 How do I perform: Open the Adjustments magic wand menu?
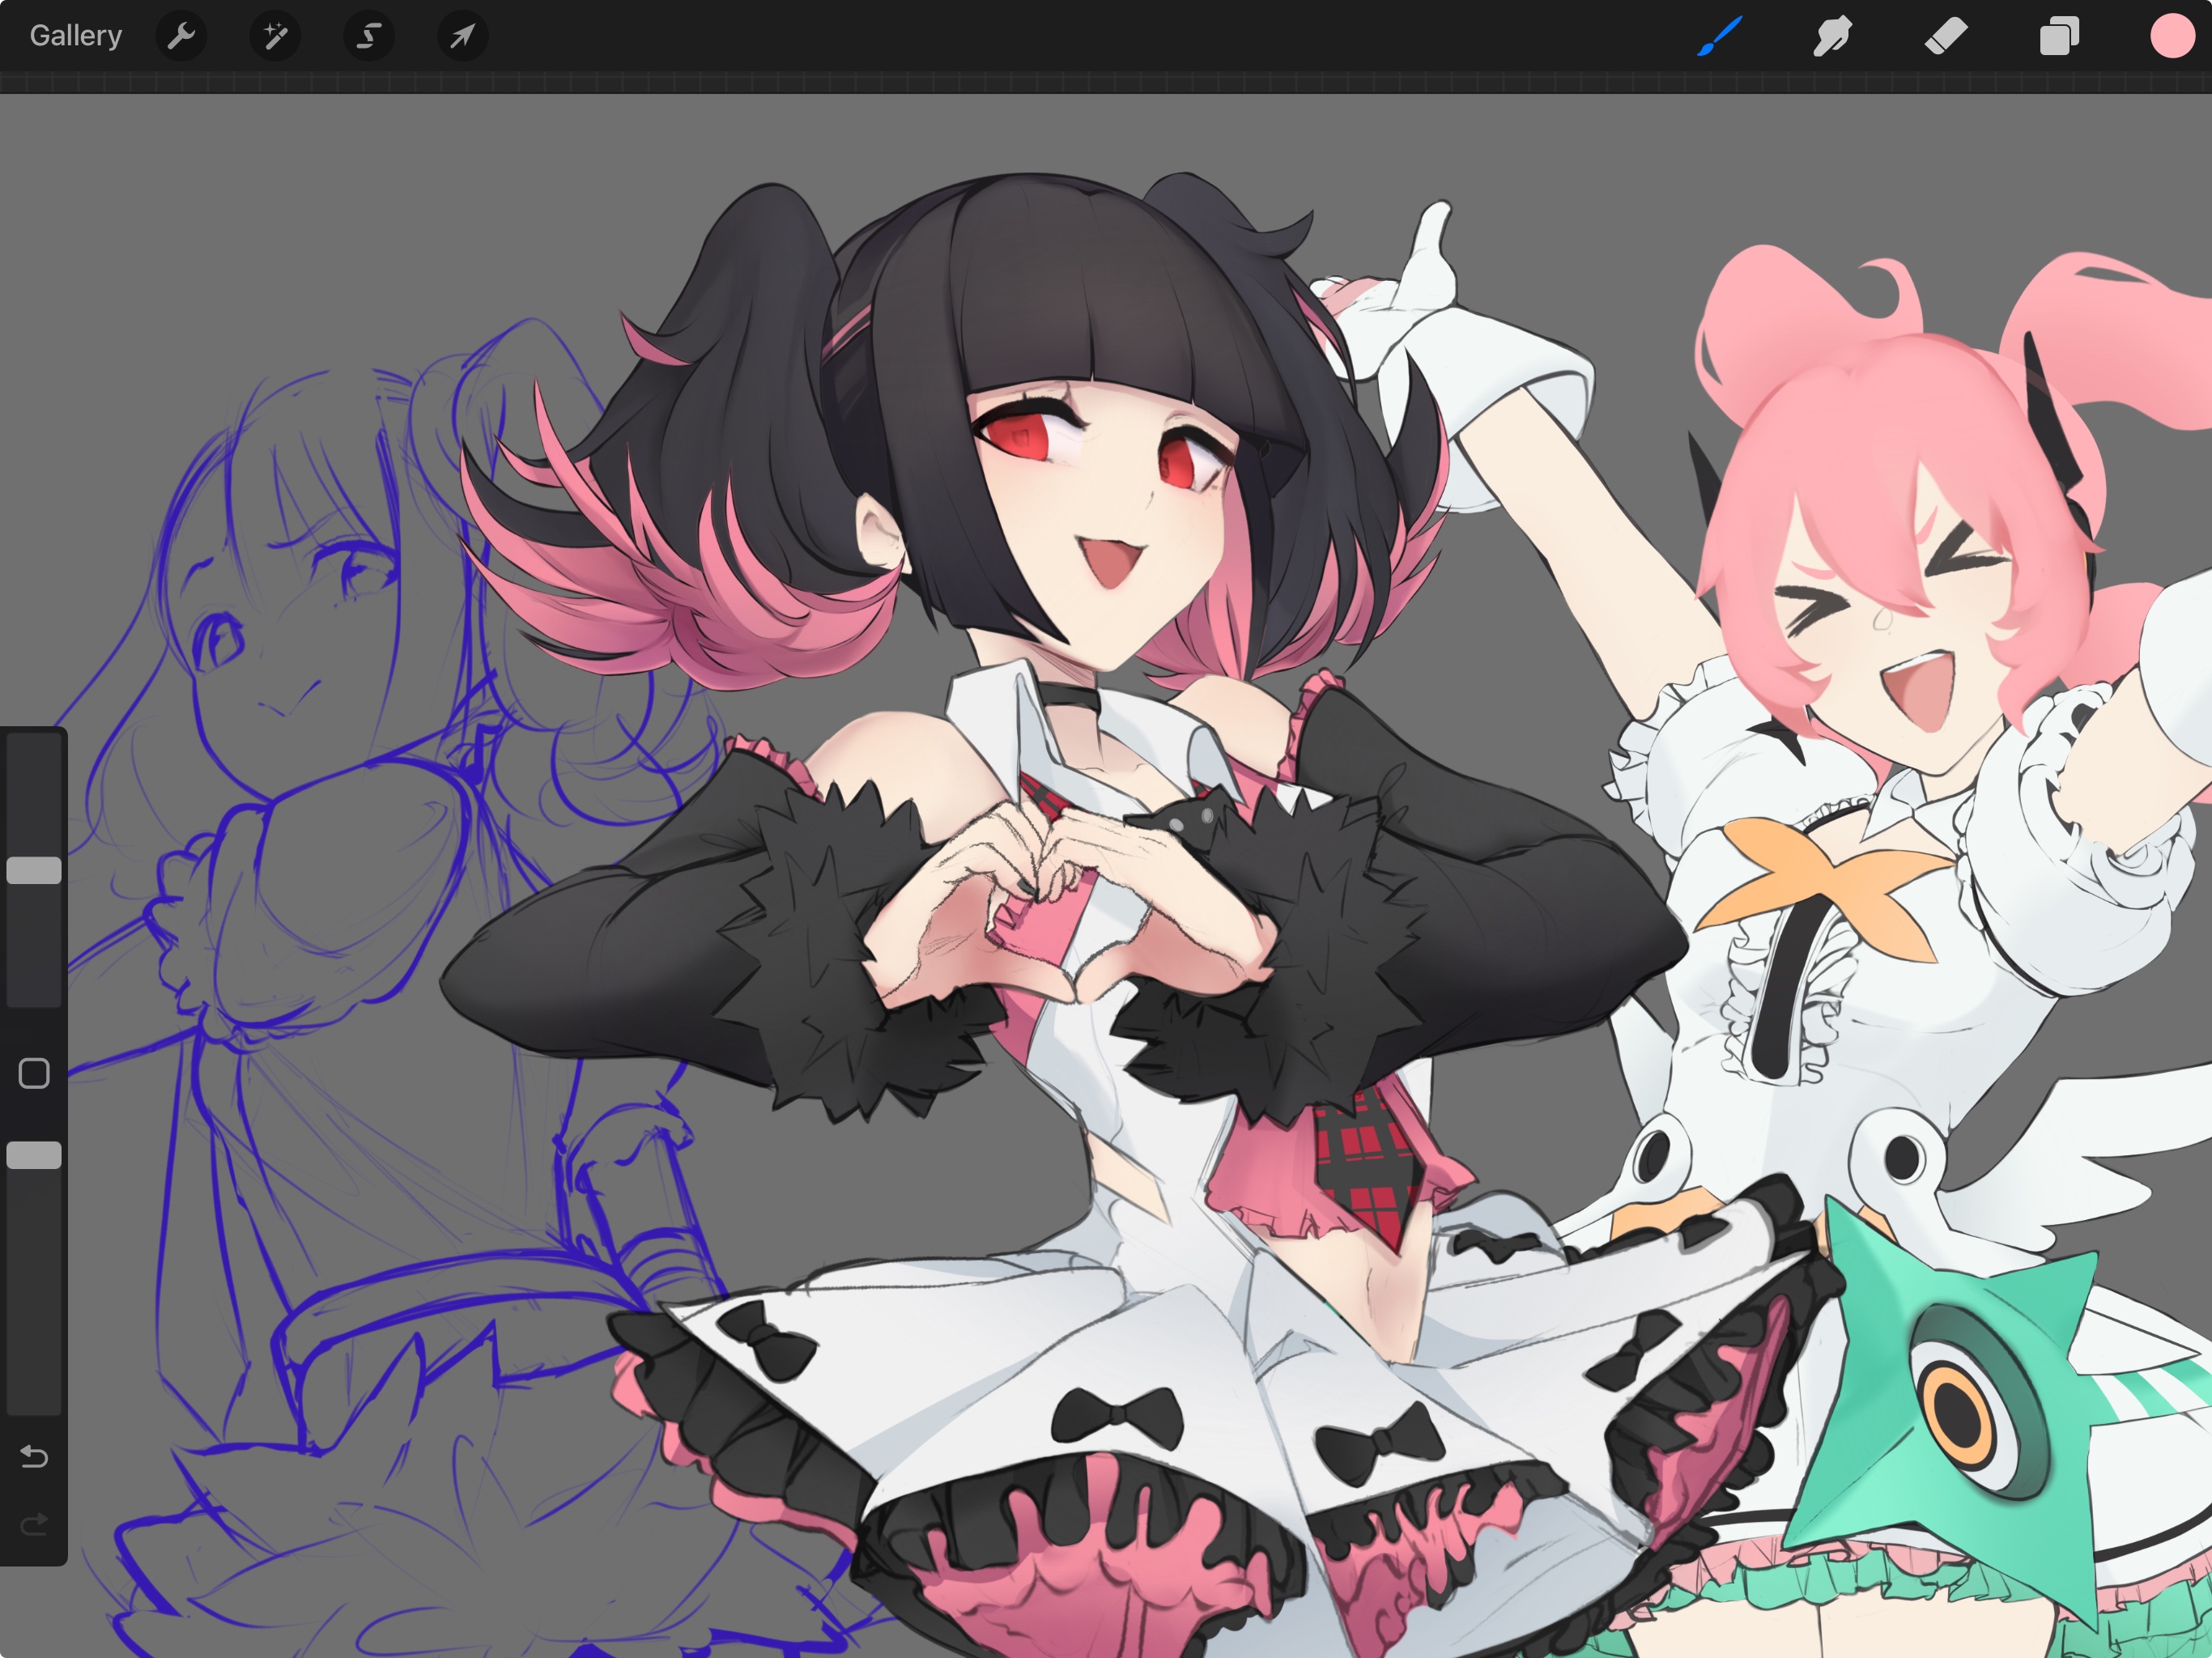pyautogui.click(x=275, y=37)
